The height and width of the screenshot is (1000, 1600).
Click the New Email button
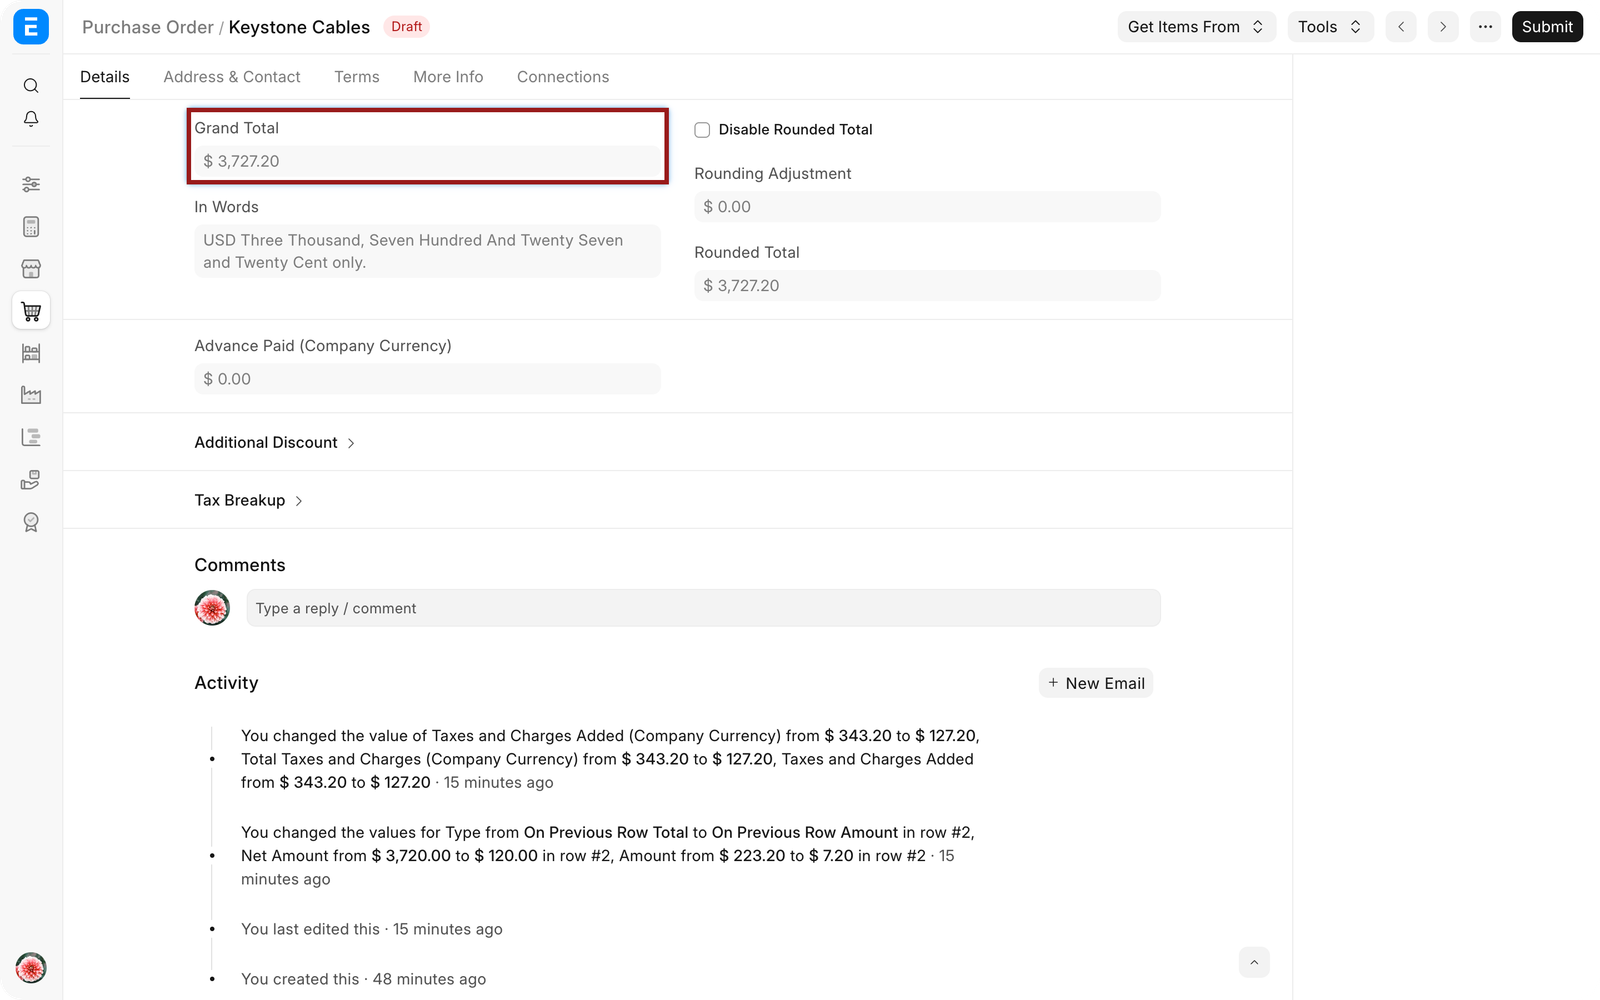pyautogui.click(x=1096, y=683)
